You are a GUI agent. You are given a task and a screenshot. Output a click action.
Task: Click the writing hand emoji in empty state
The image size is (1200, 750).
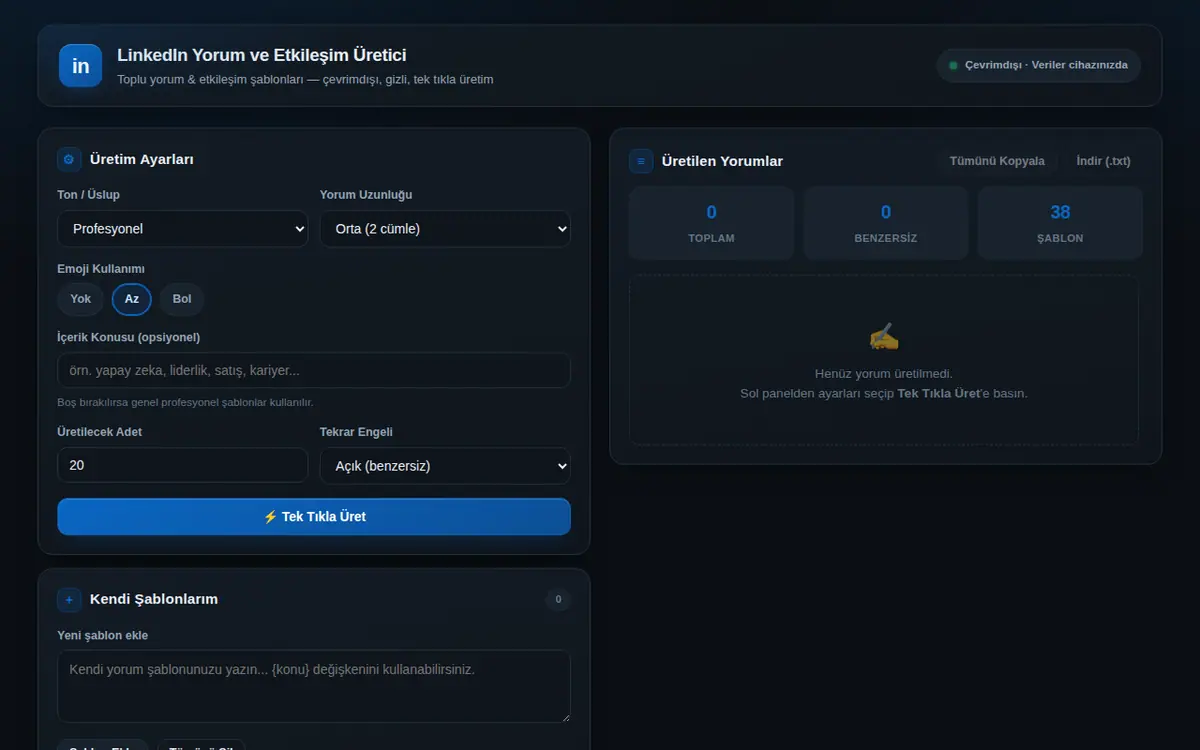pyautogui.click(x=884, y=337)
